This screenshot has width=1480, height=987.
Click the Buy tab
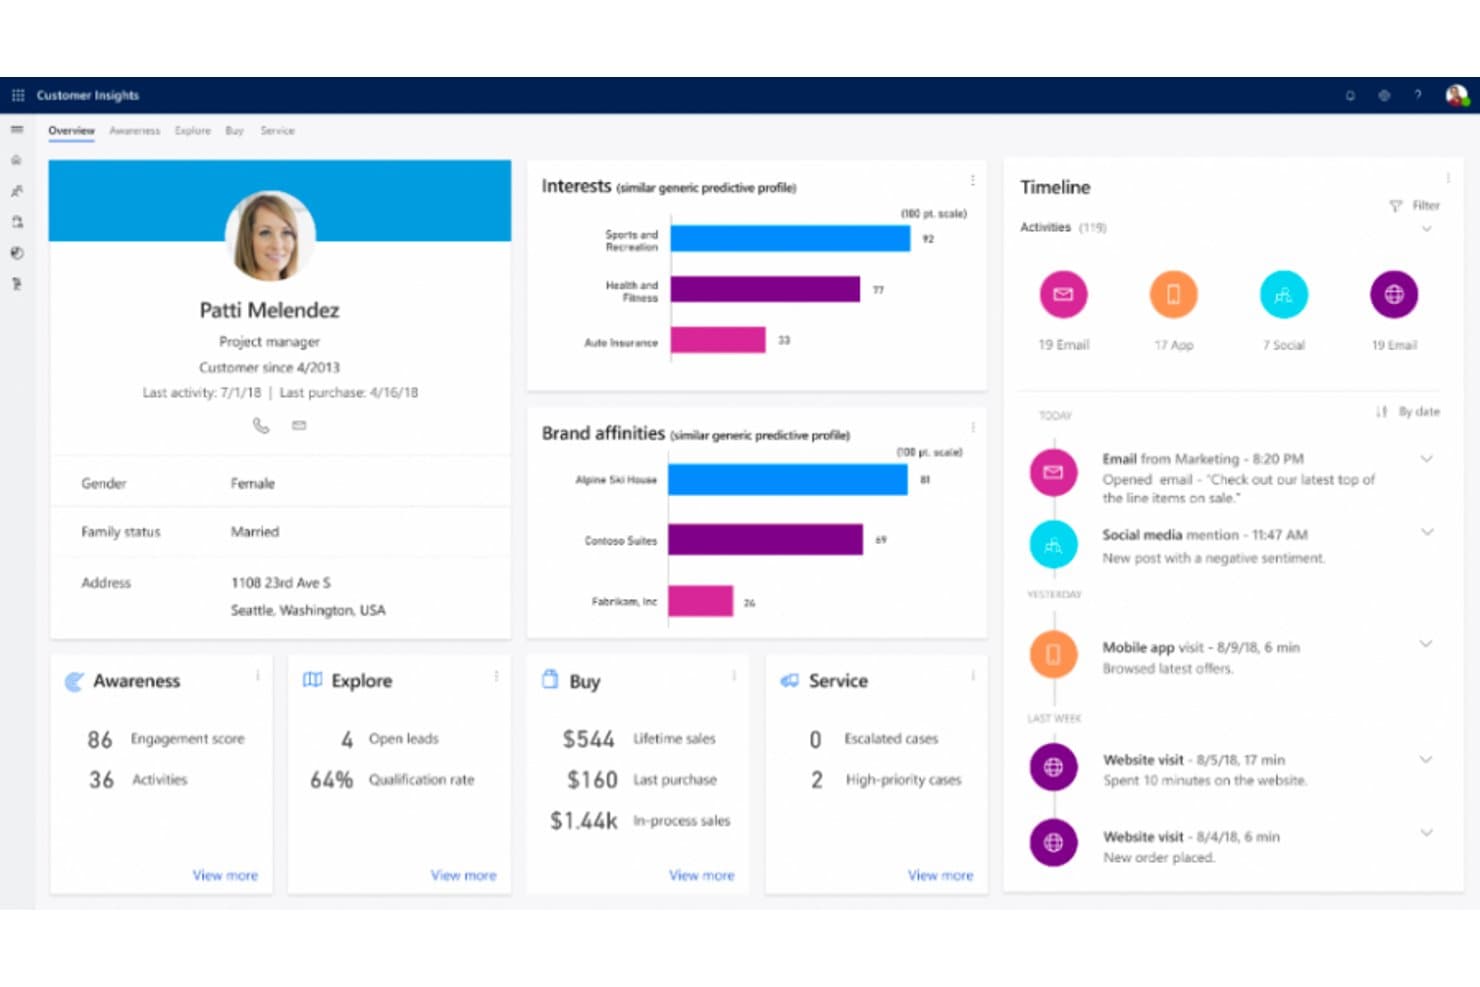[235, 131]
